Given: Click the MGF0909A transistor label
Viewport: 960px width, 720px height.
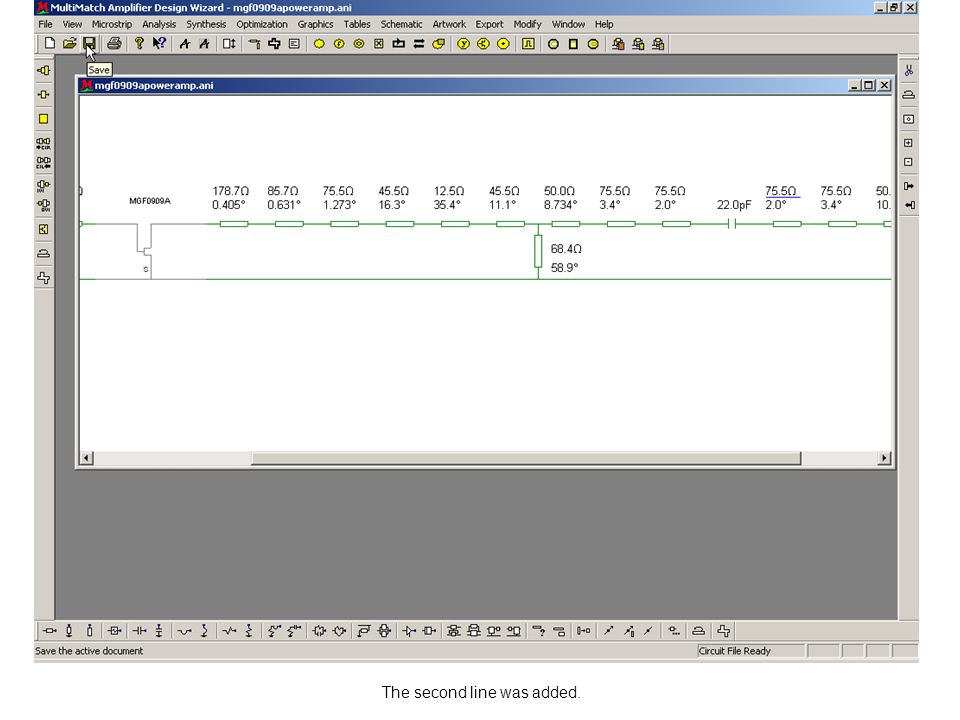Looking at the screenshot, I should point(150,201).
